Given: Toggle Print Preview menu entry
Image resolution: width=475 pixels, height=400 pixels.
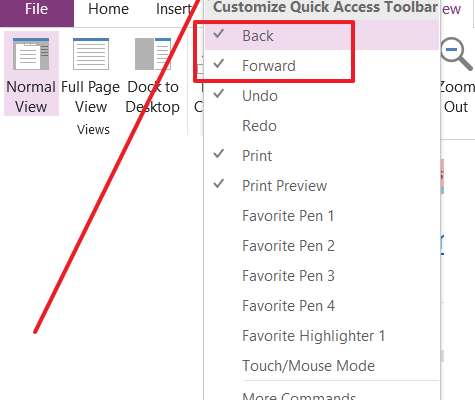Looking at the screenshot, I should click(322, 185).
